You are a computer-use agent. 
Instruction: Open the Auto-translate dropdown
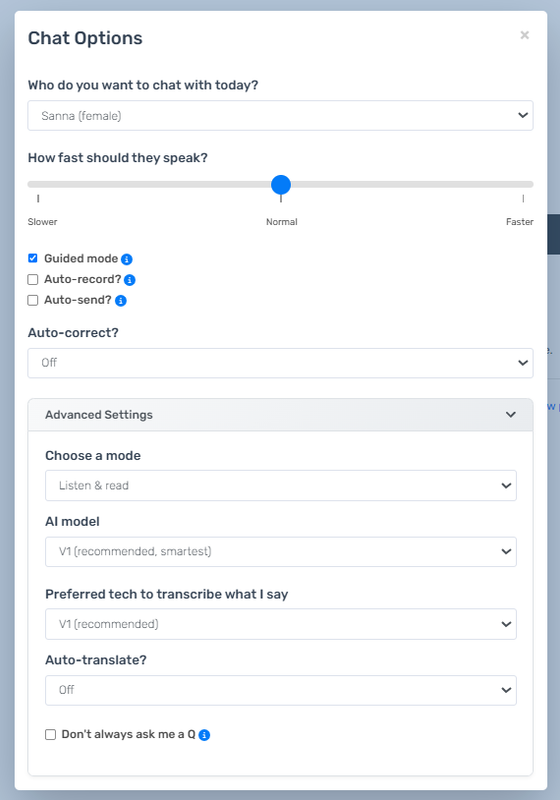[x=281, y=690]
